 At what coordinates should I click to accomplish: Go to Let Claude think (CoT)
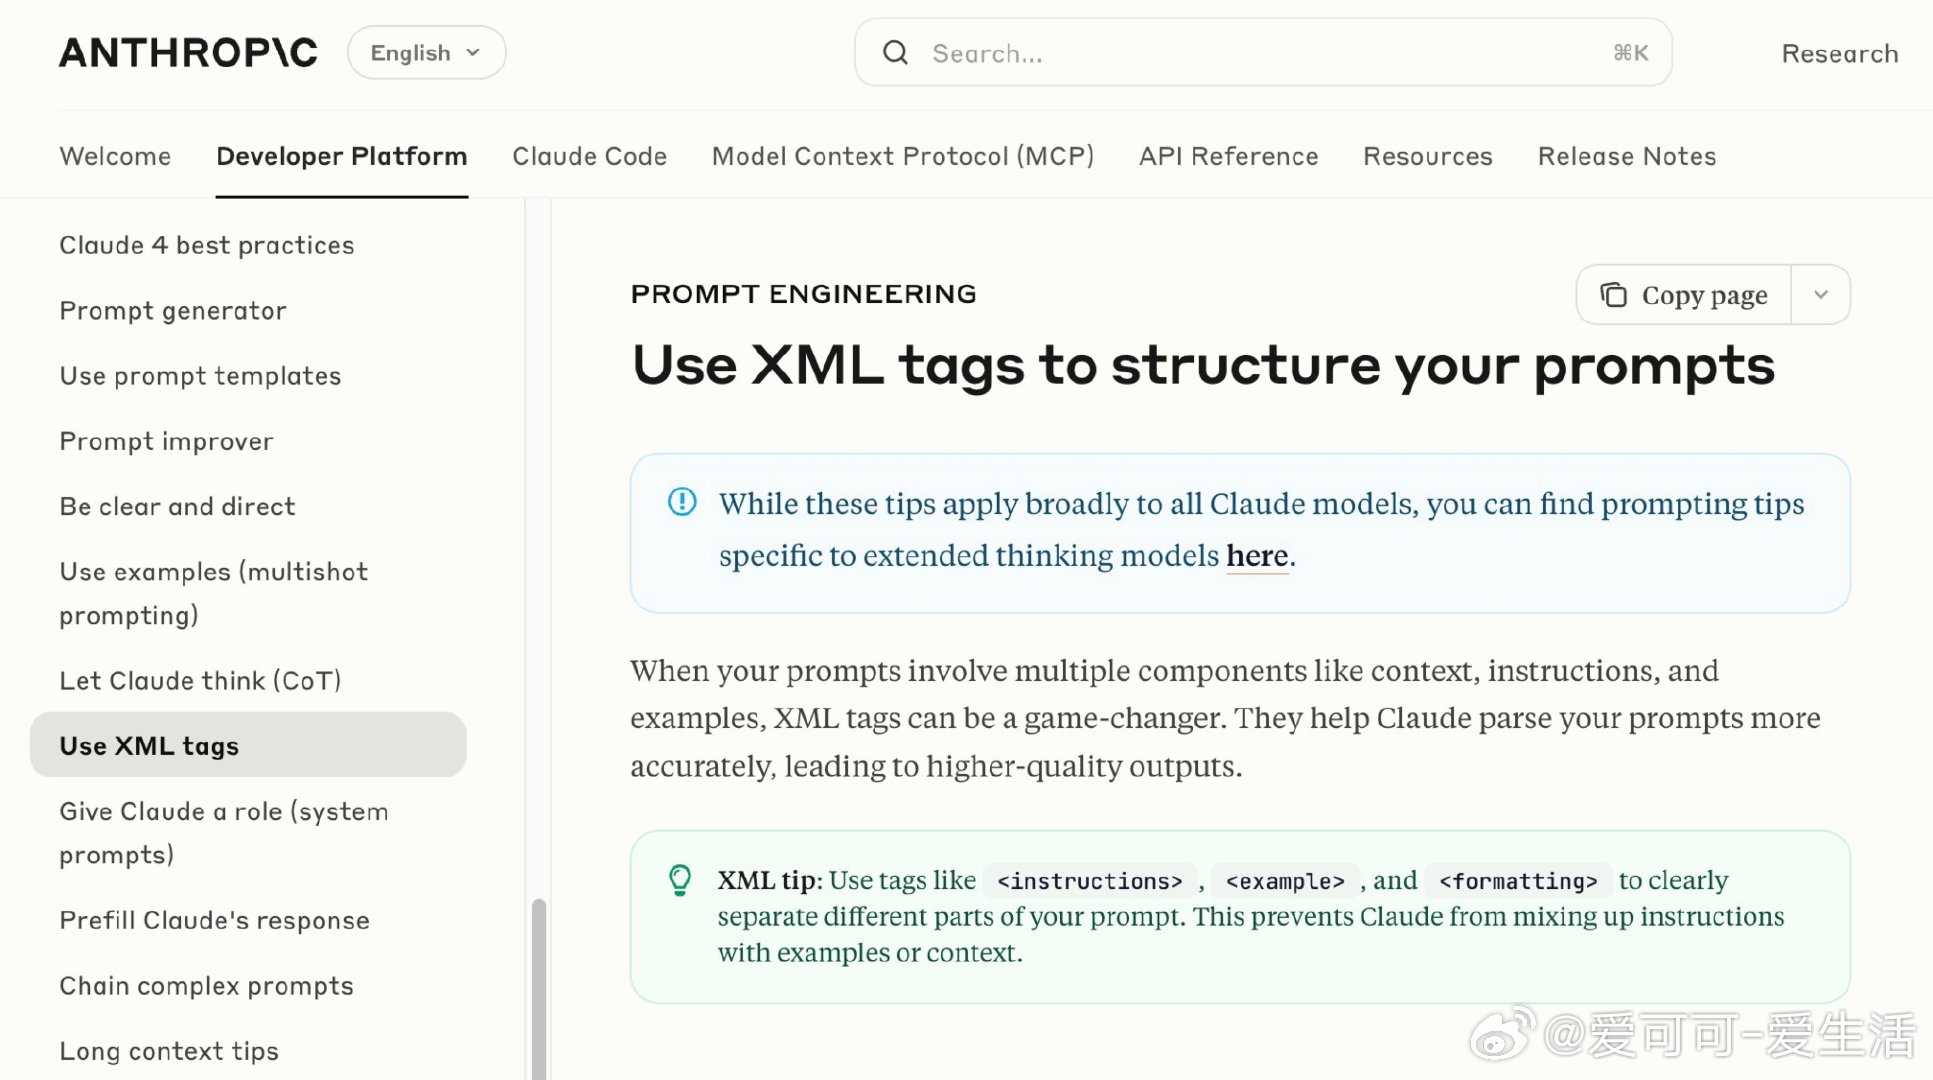click(200, 681)
